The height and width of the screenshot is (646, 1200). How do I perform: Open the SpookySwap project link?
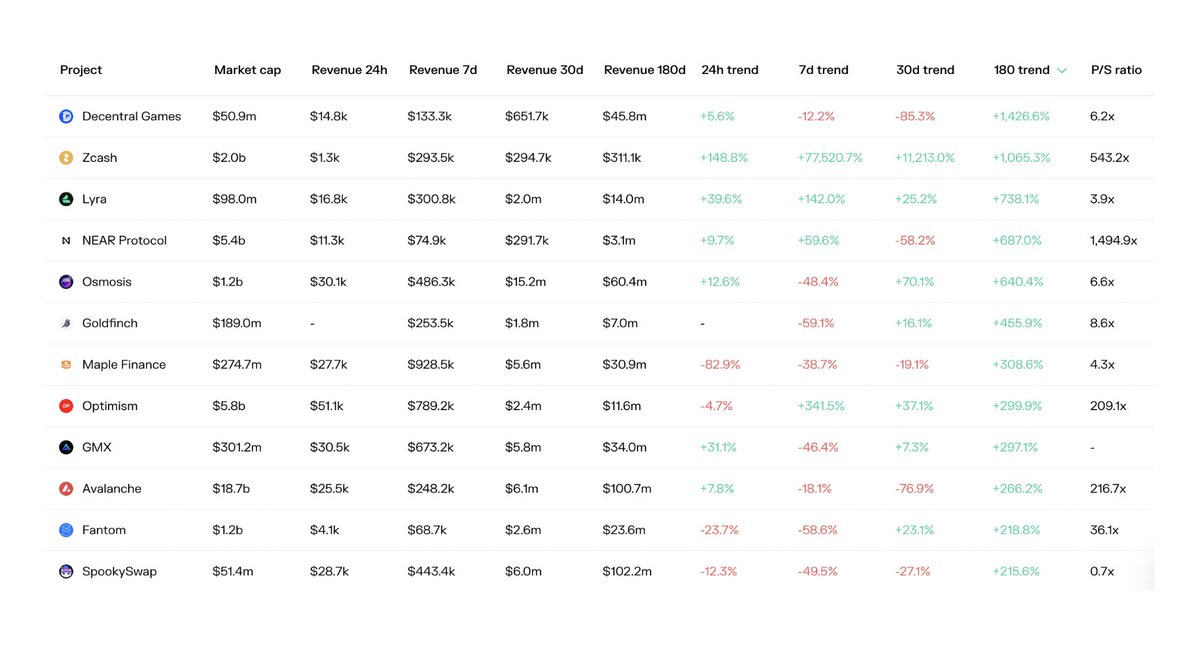pos(119,572)
